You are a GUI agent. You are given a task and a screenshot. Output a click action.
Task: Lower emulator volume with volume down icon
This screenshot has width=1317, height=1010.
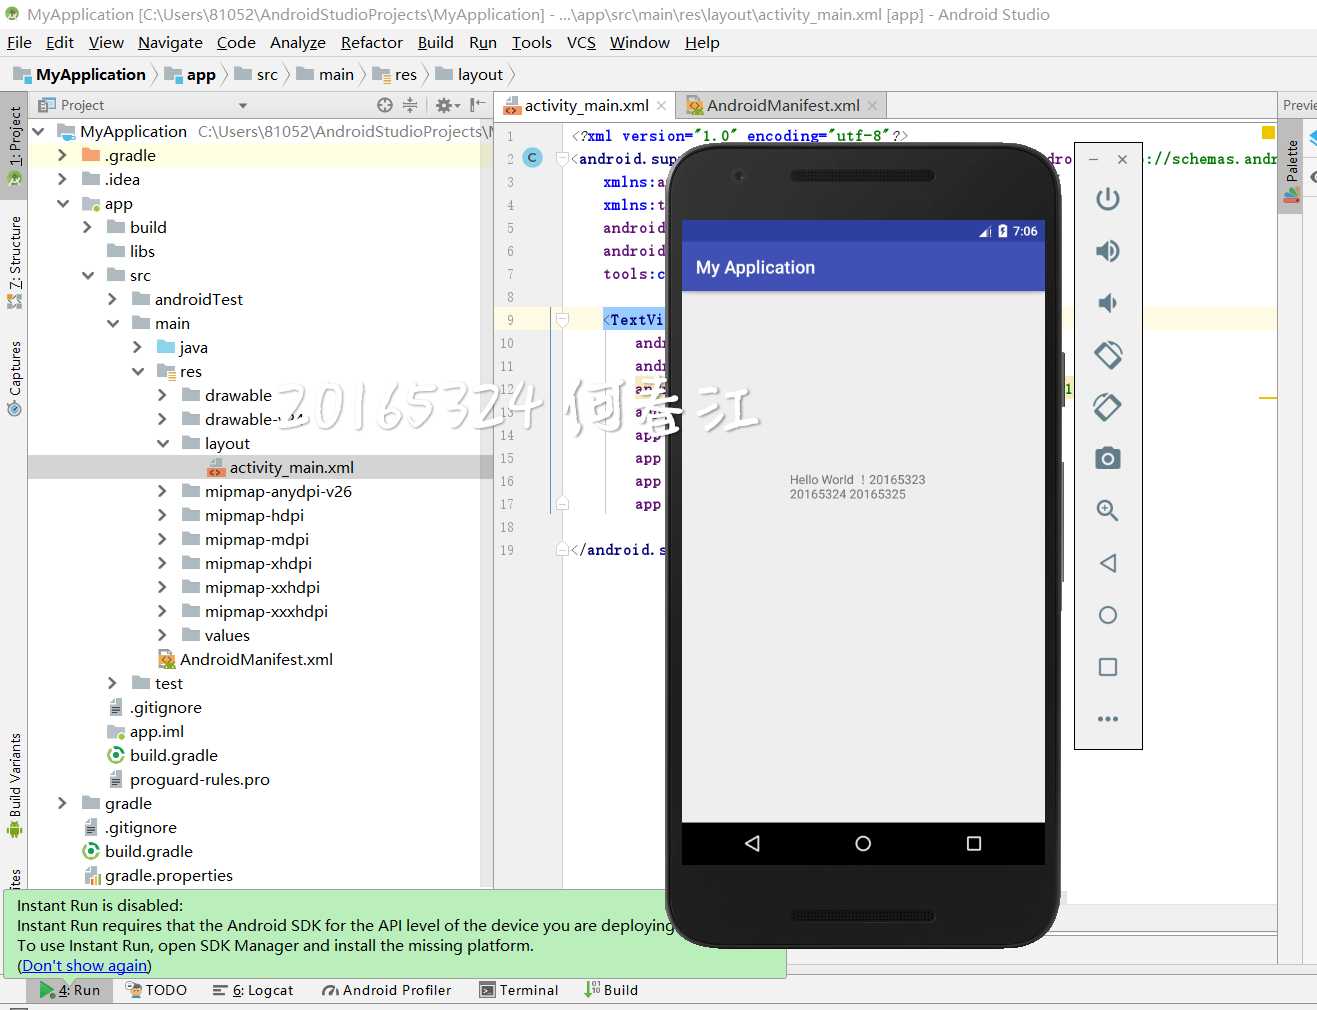click(x=1107, y=303)
